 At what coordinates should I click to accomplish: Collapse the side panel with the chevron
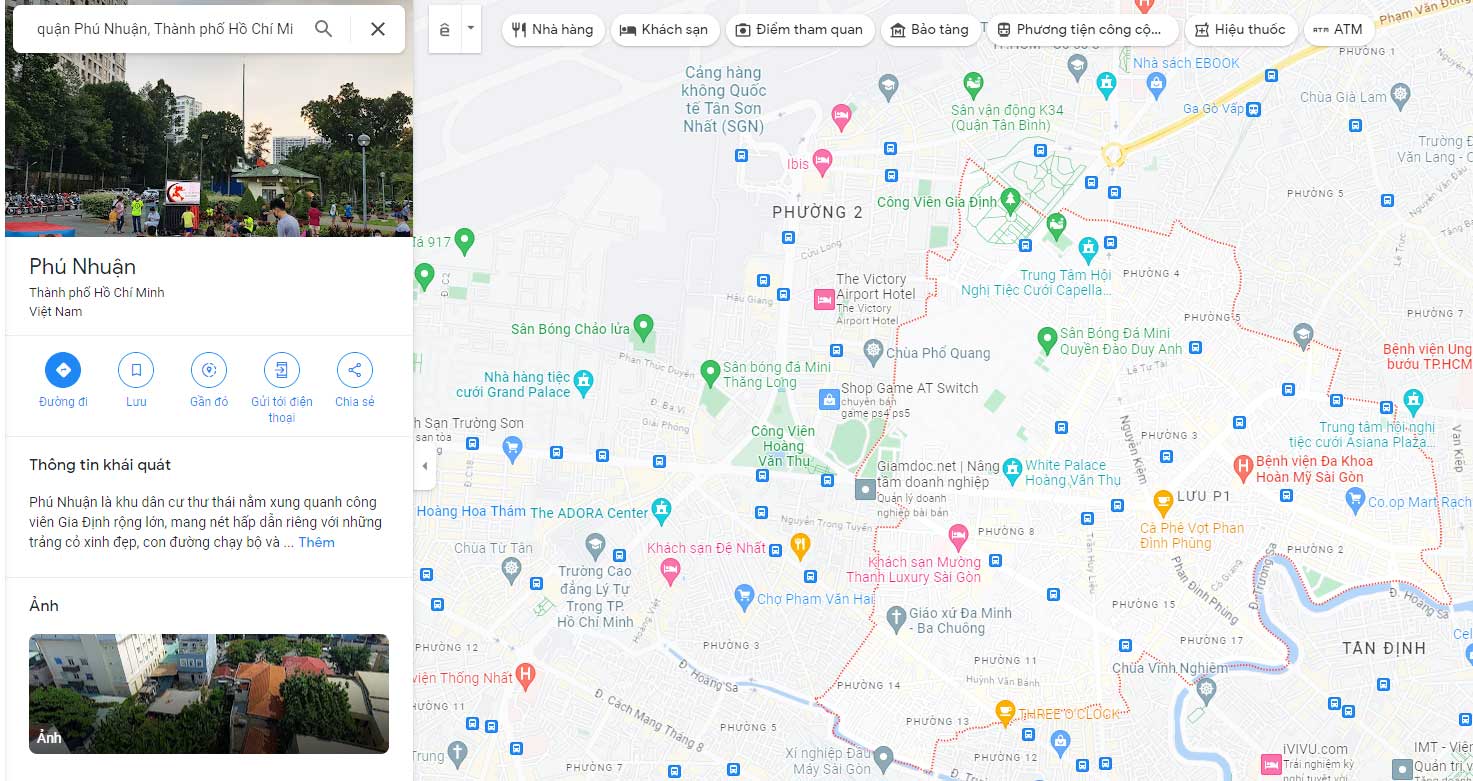tap(424, 466)
